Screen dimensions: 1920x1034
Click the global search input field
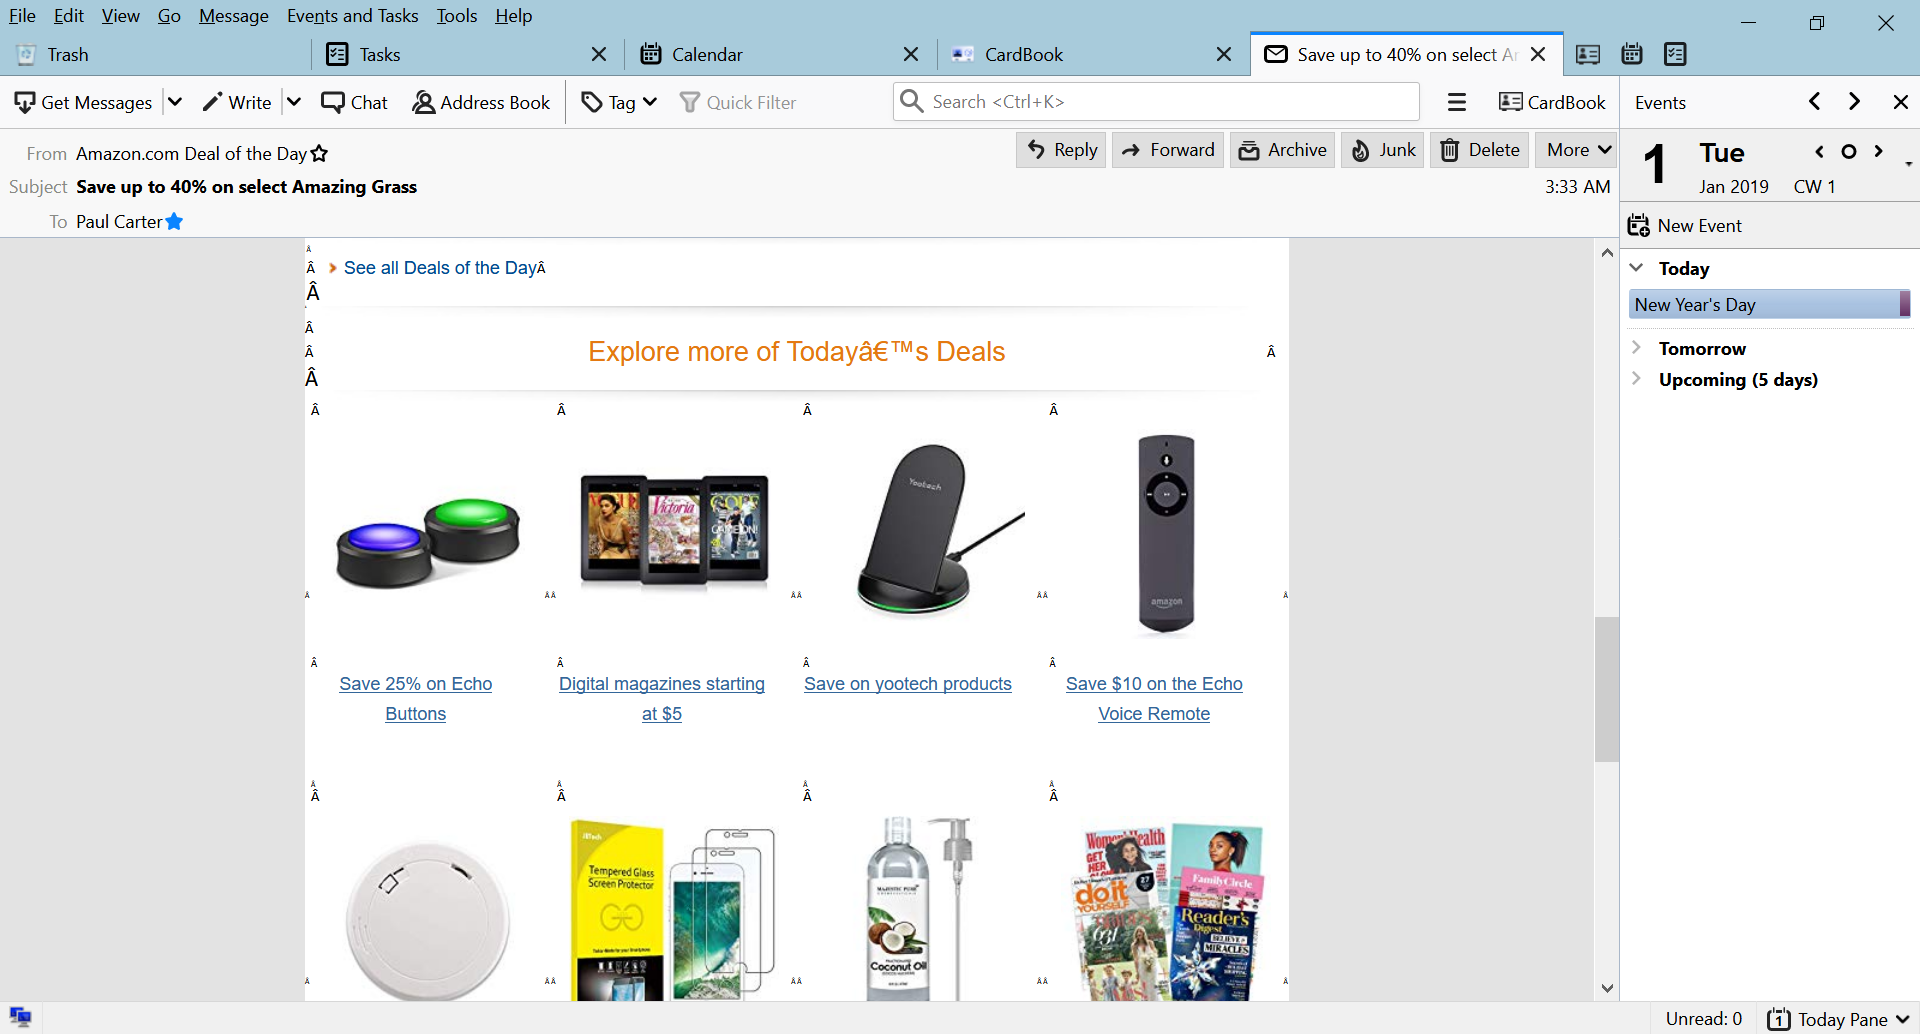click(1170, 102)
